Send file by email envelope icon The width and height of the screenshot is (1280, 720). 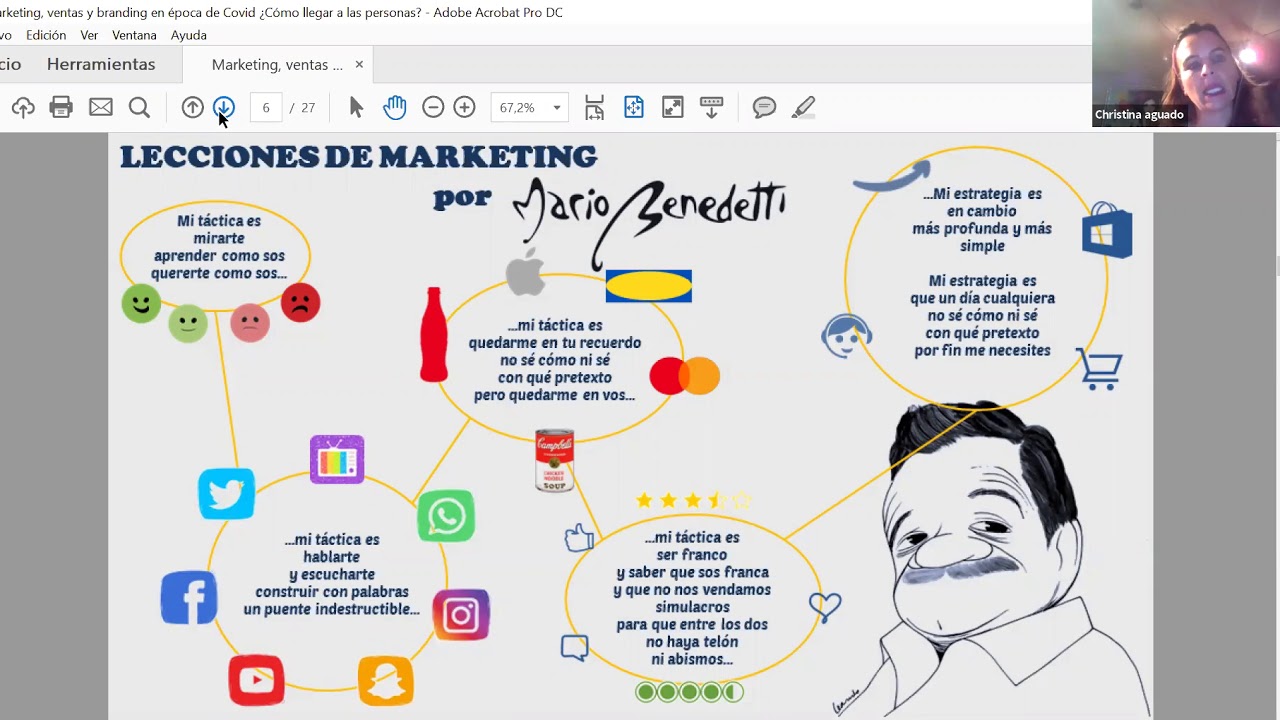[101, 107]
